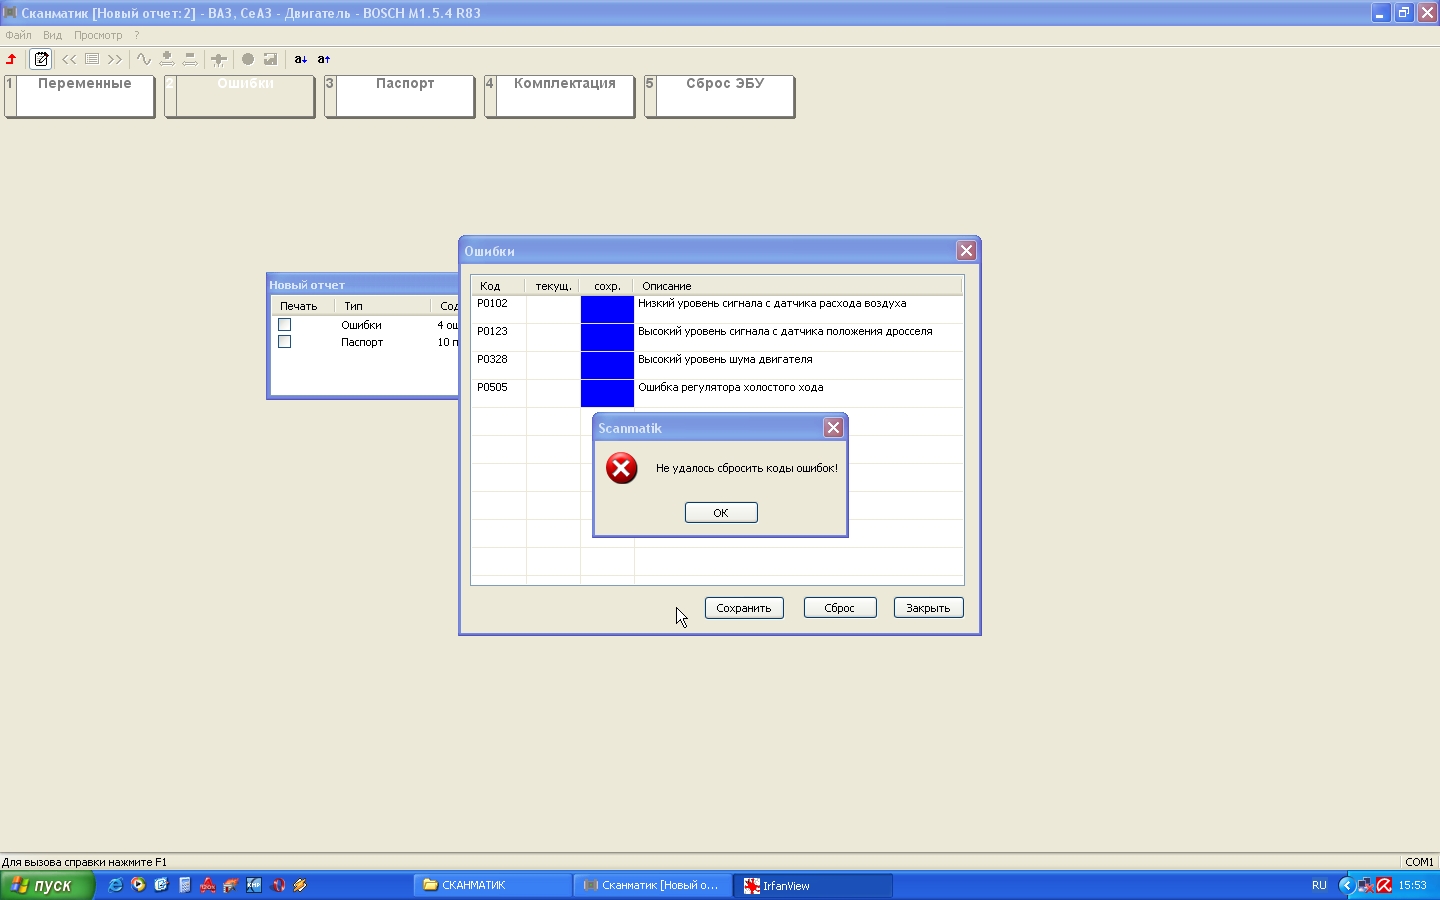Open the Файл menu

(18, 35)
